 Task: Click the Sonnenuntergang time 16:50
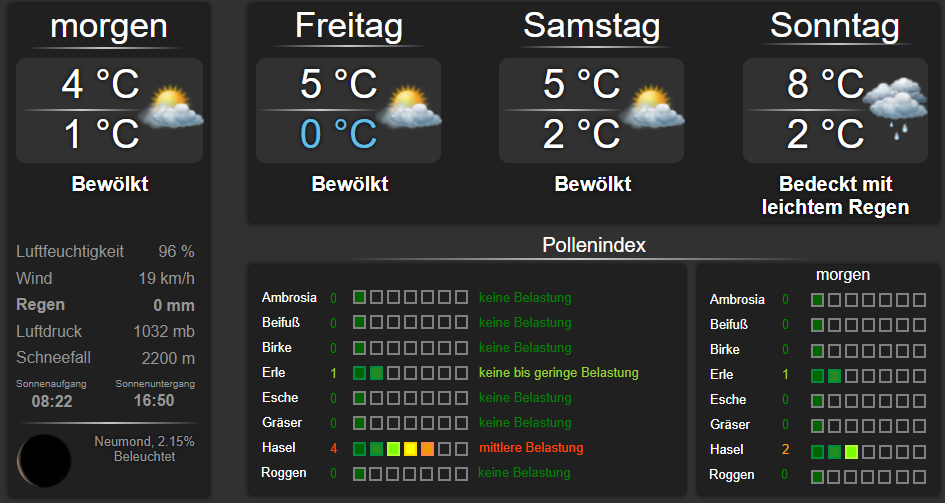pyautogui.click(x=154, y=401)
